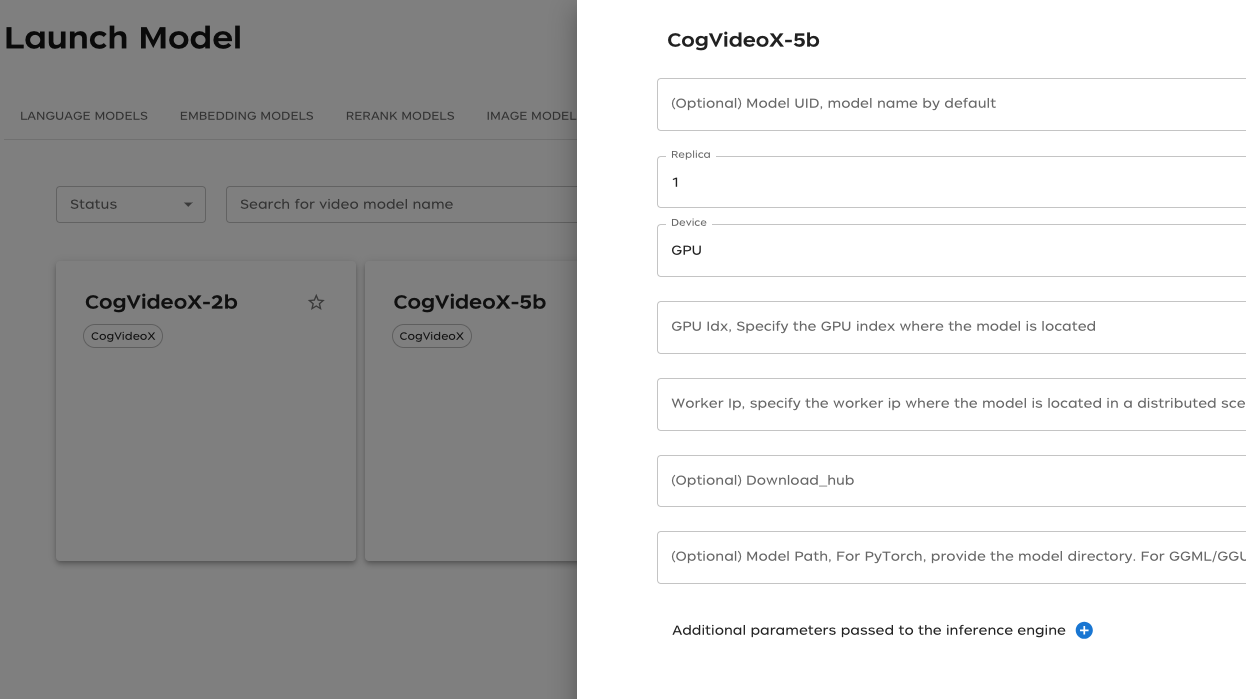1246x699 pixels.
Task: Switch to Embedding Models tab
Action: [247, 116]
